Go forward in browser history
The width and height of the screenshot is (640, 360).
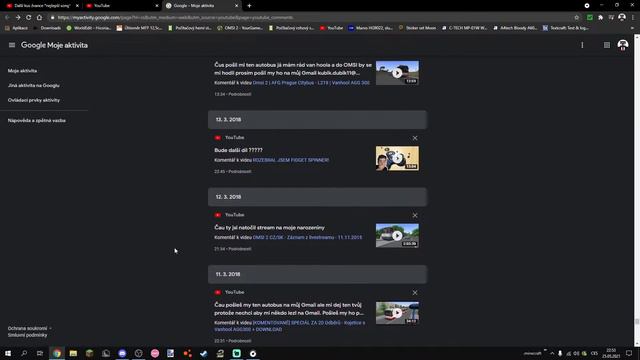[18, 18]
